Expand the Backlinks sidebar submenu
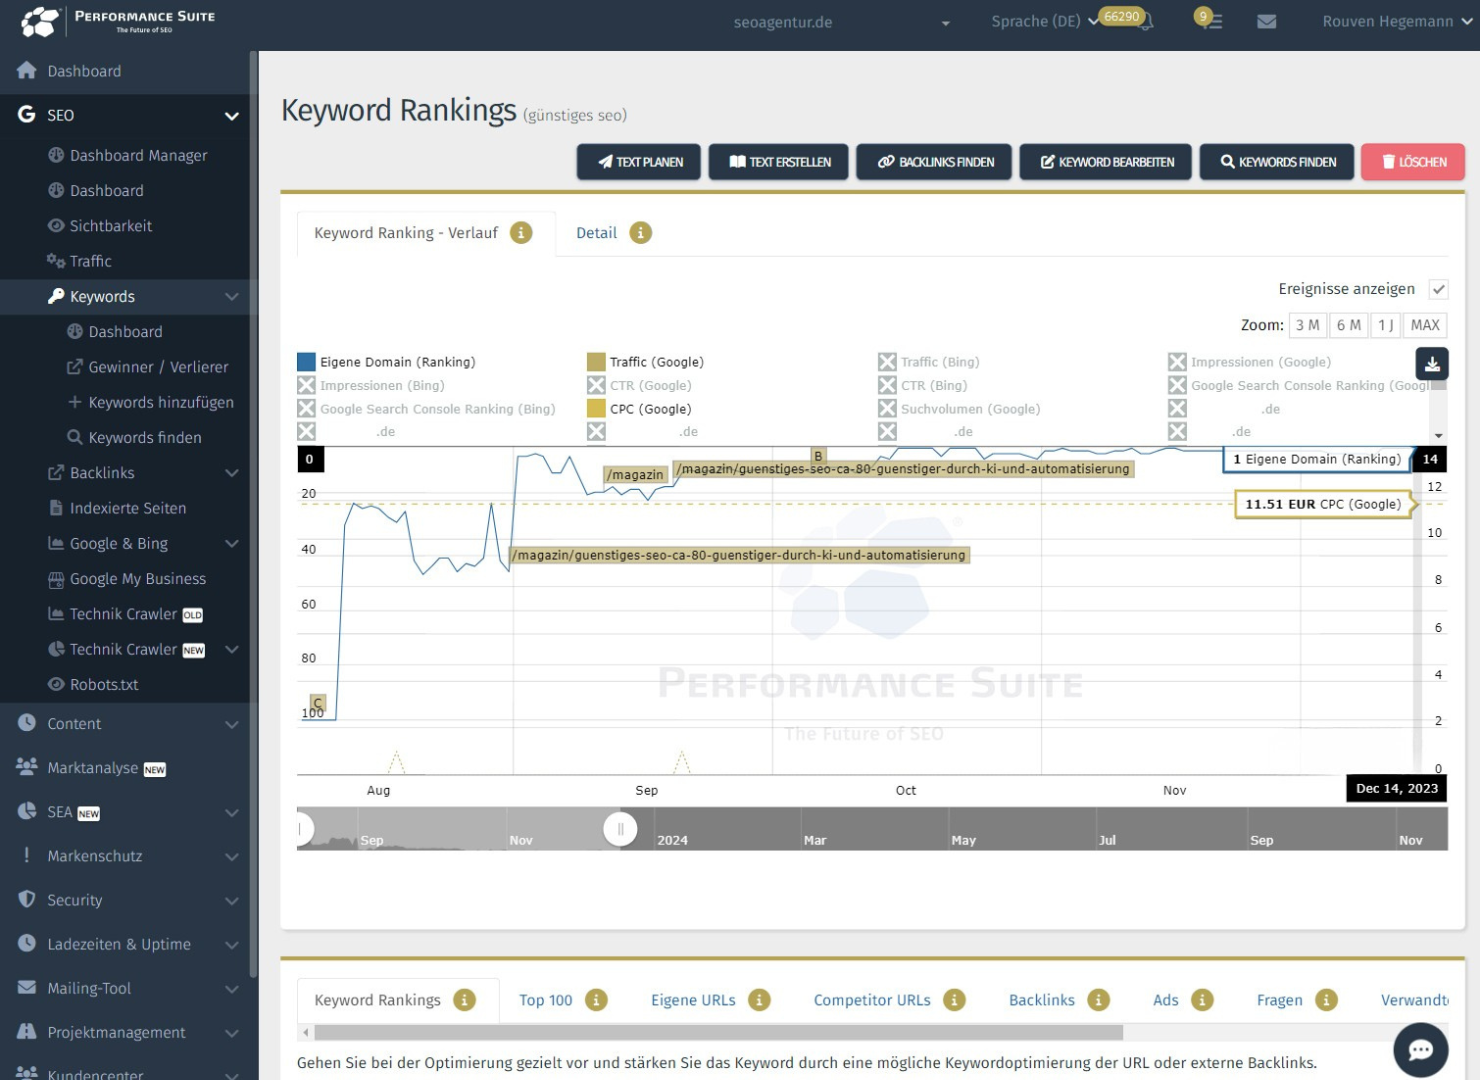Screen dimensions: 1480x1080 (231, 473)
